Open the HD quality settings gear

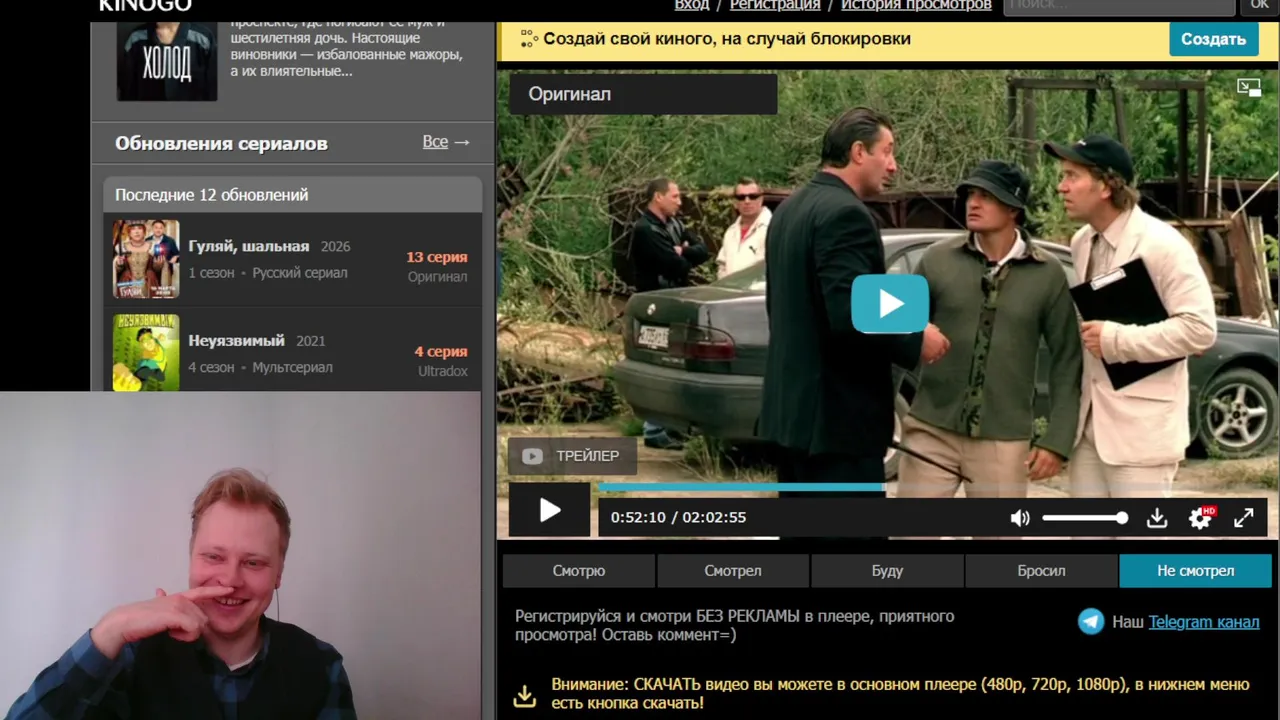coord(1201,517)
